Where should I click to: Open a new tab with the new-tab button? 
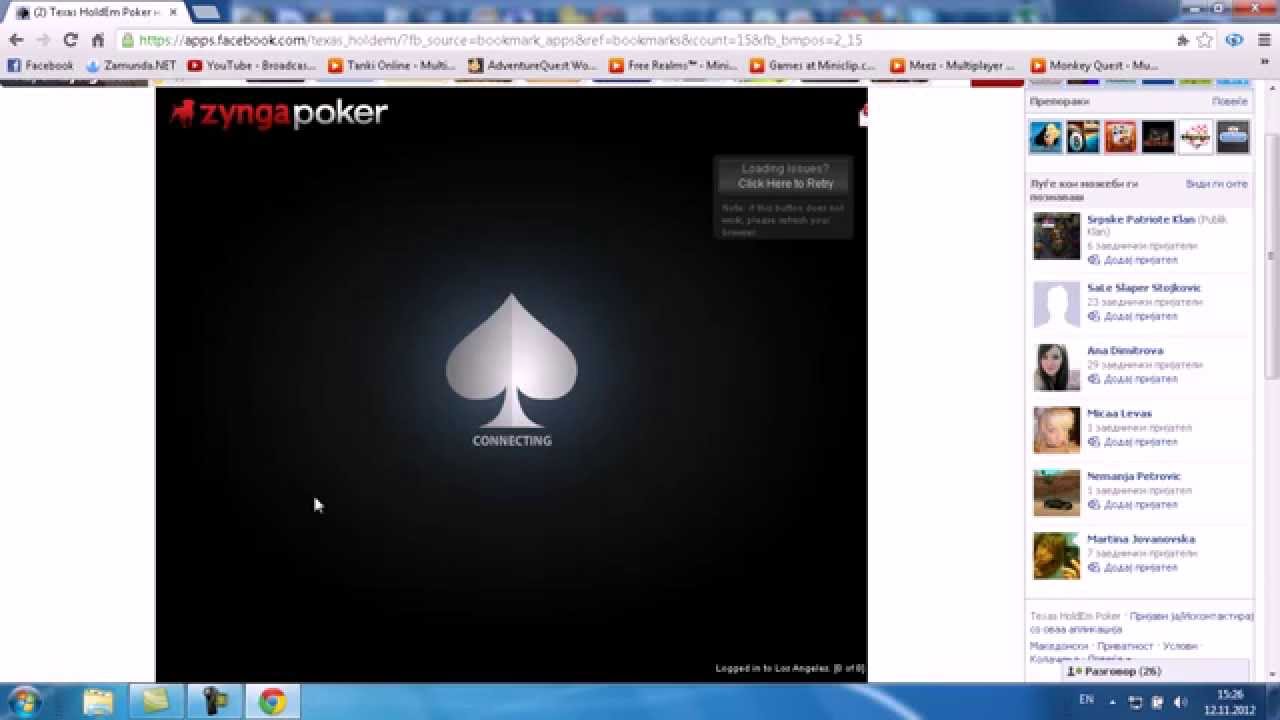click(x=205, y=12)
